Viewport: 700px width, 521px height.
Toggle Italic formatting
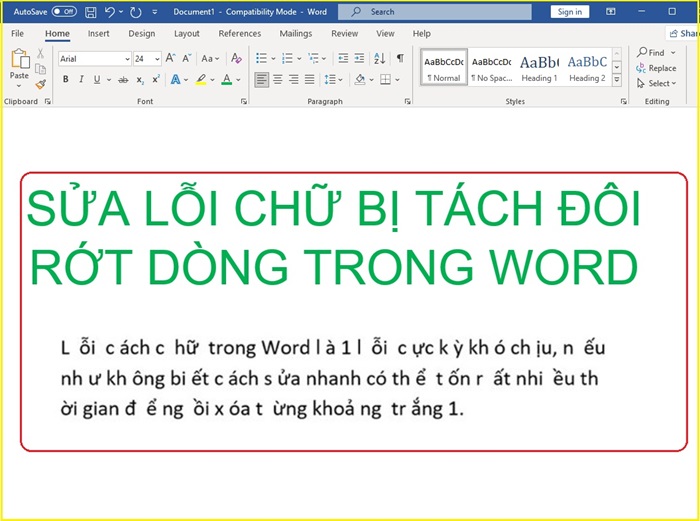click(x=81, y=79)
